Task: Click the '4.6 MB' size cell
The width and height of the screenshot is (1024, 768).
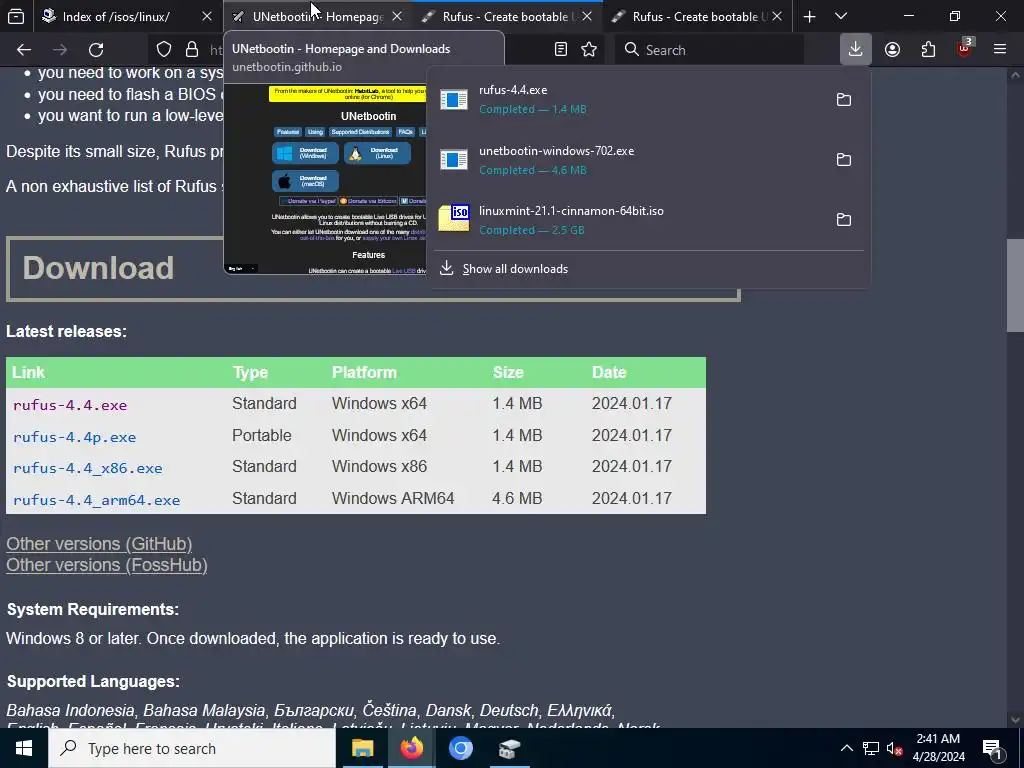Action: pyautogui.click(x=517, y=498)
